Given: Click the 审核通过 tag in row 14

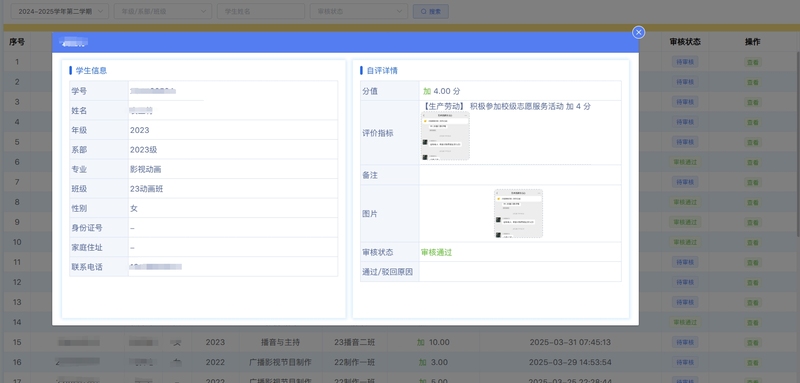Looking at the screenshot, I should pos(685,322).
